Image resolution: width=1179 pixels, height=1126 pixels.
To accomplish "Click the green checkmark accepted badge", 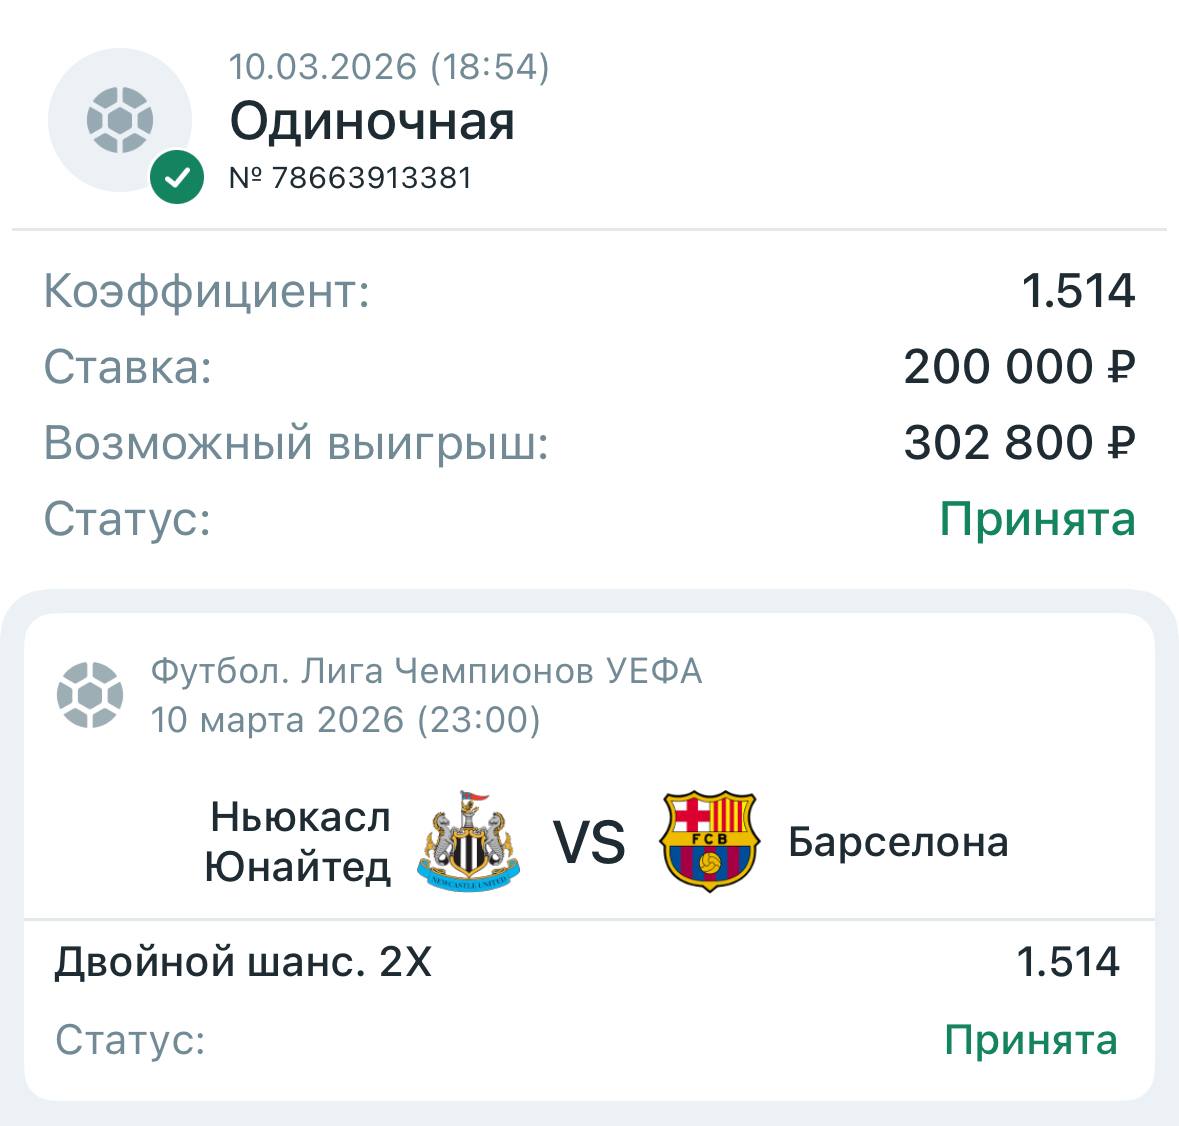I will 177,178.
